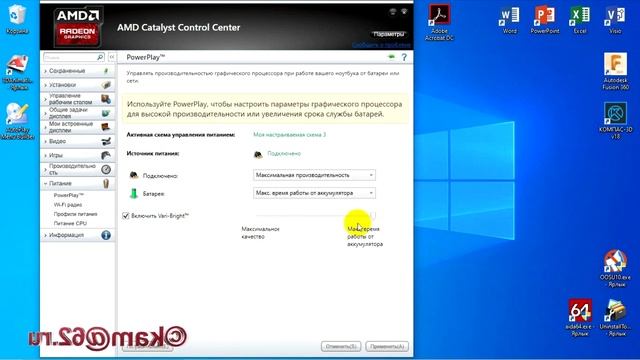
Task: Select Питание CPU under Питание
Action: (70, 223)
